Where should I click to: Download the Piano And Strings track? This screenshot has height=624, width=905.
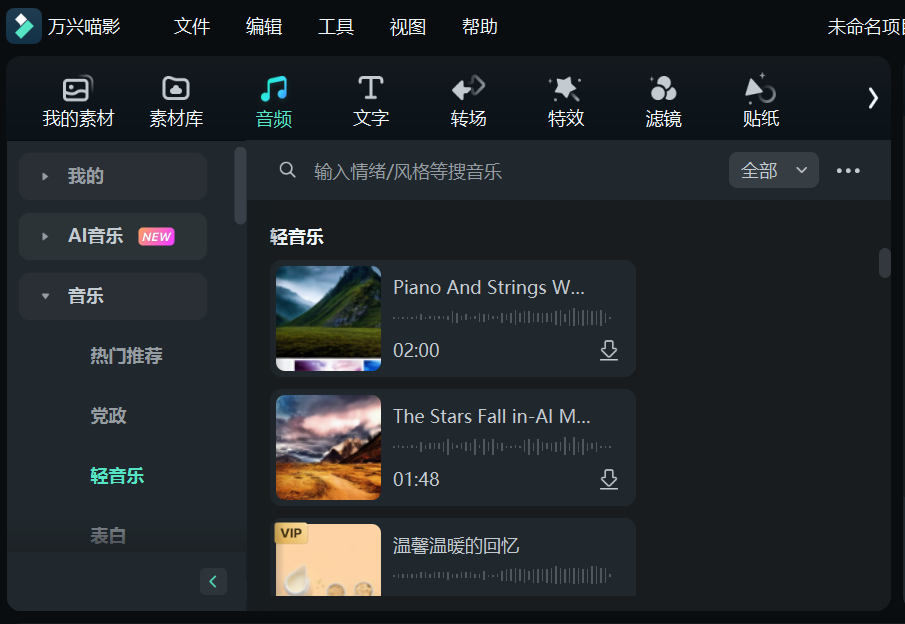609,350
